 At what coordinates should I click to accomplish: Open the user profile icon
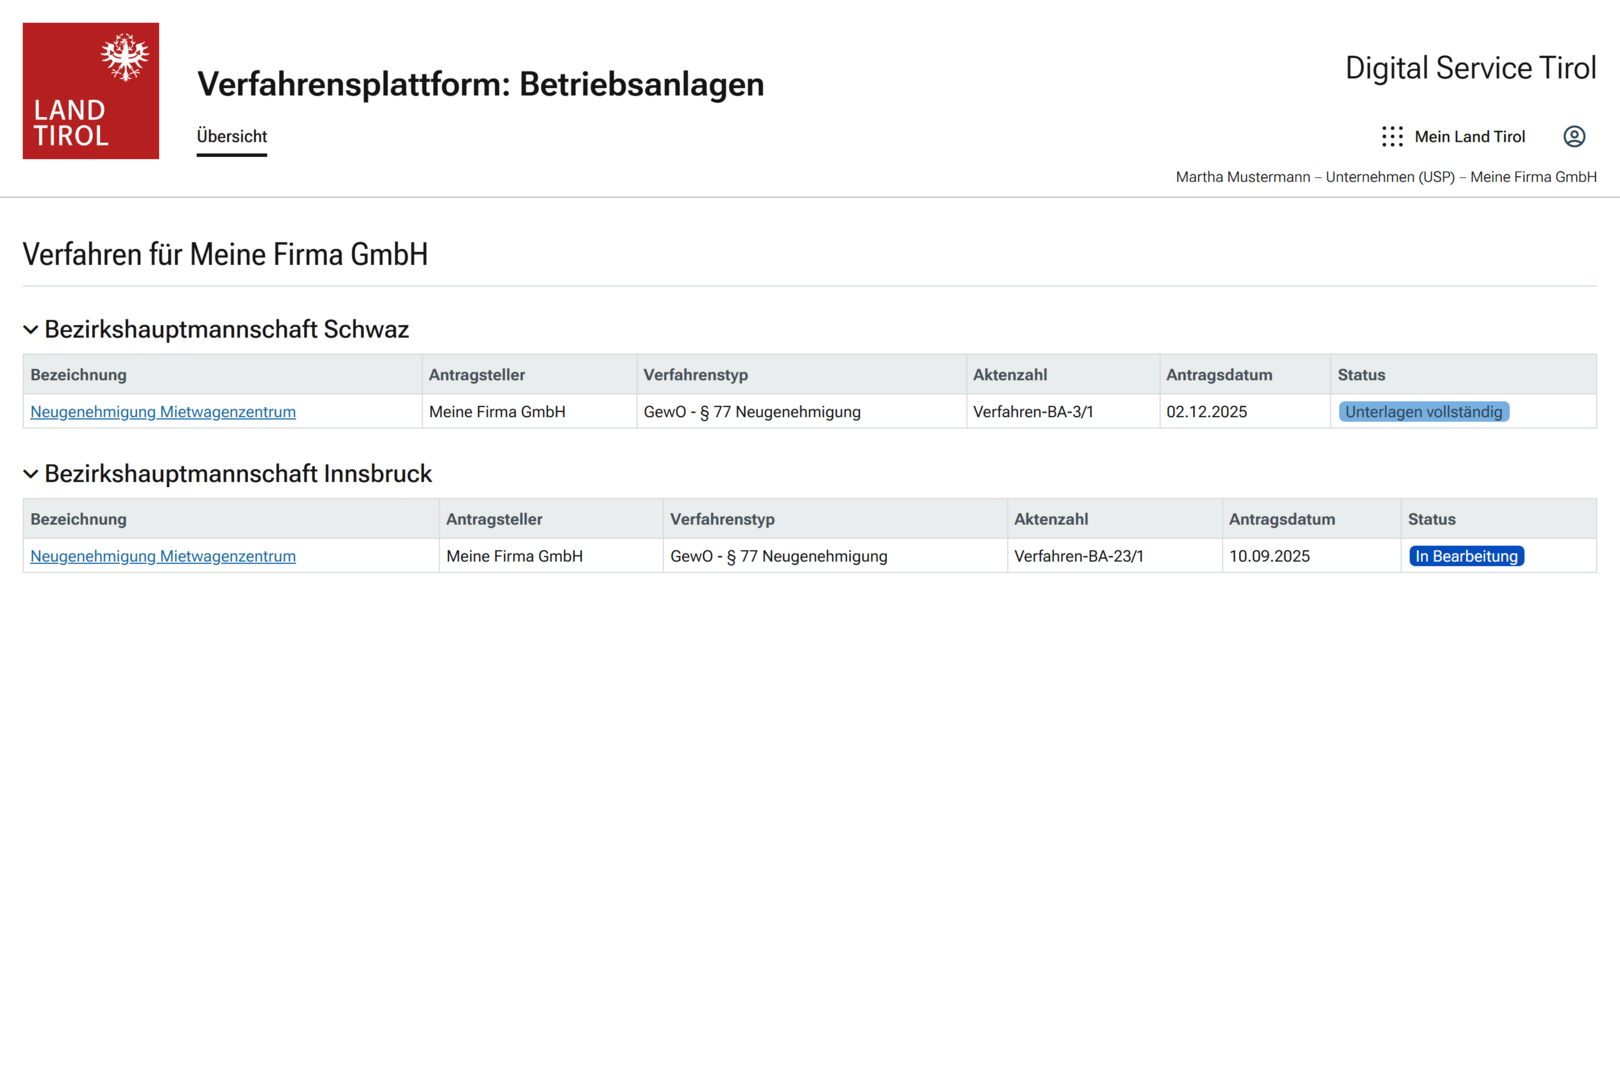coord(1574,137)
